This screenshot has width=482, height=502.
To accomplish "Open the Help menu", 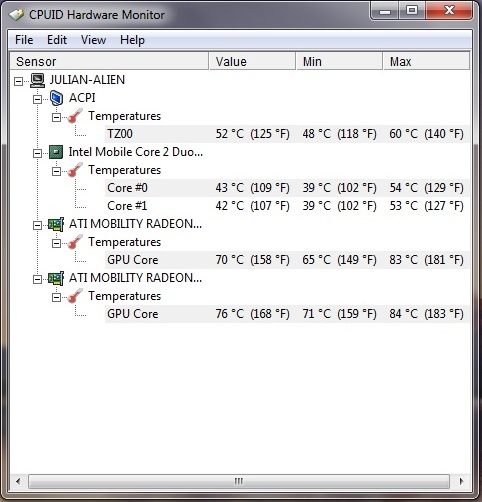I will click(132, 40).
